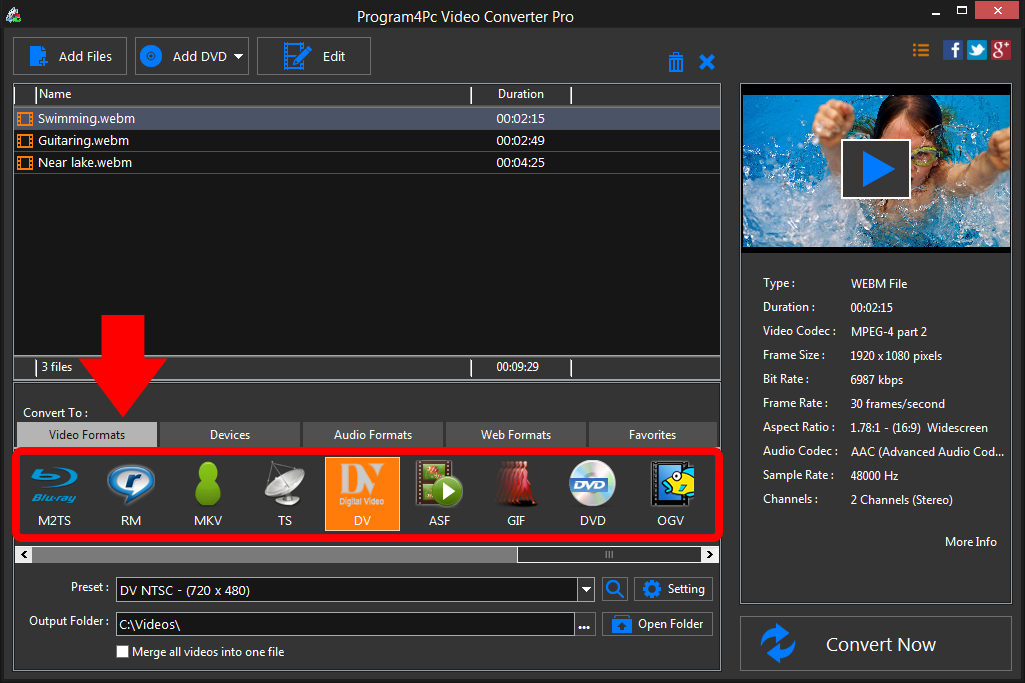This screenshot has width=1025, height=683.
Task: Open the Facebook share icon
Action: click(953, 49)
